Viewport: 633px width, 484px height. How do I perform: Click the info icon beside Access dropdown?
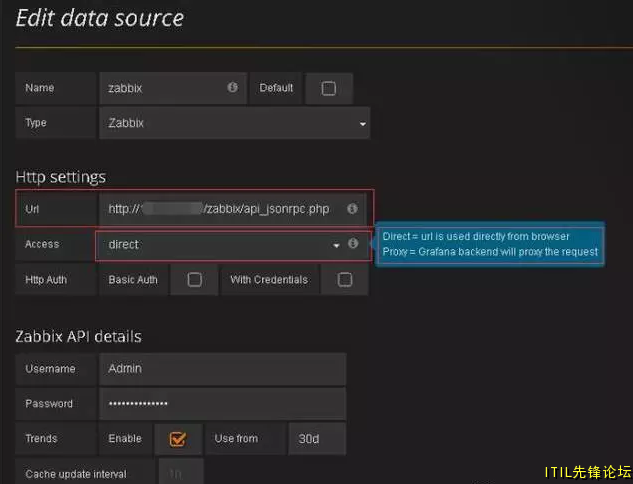click(353, 243)
